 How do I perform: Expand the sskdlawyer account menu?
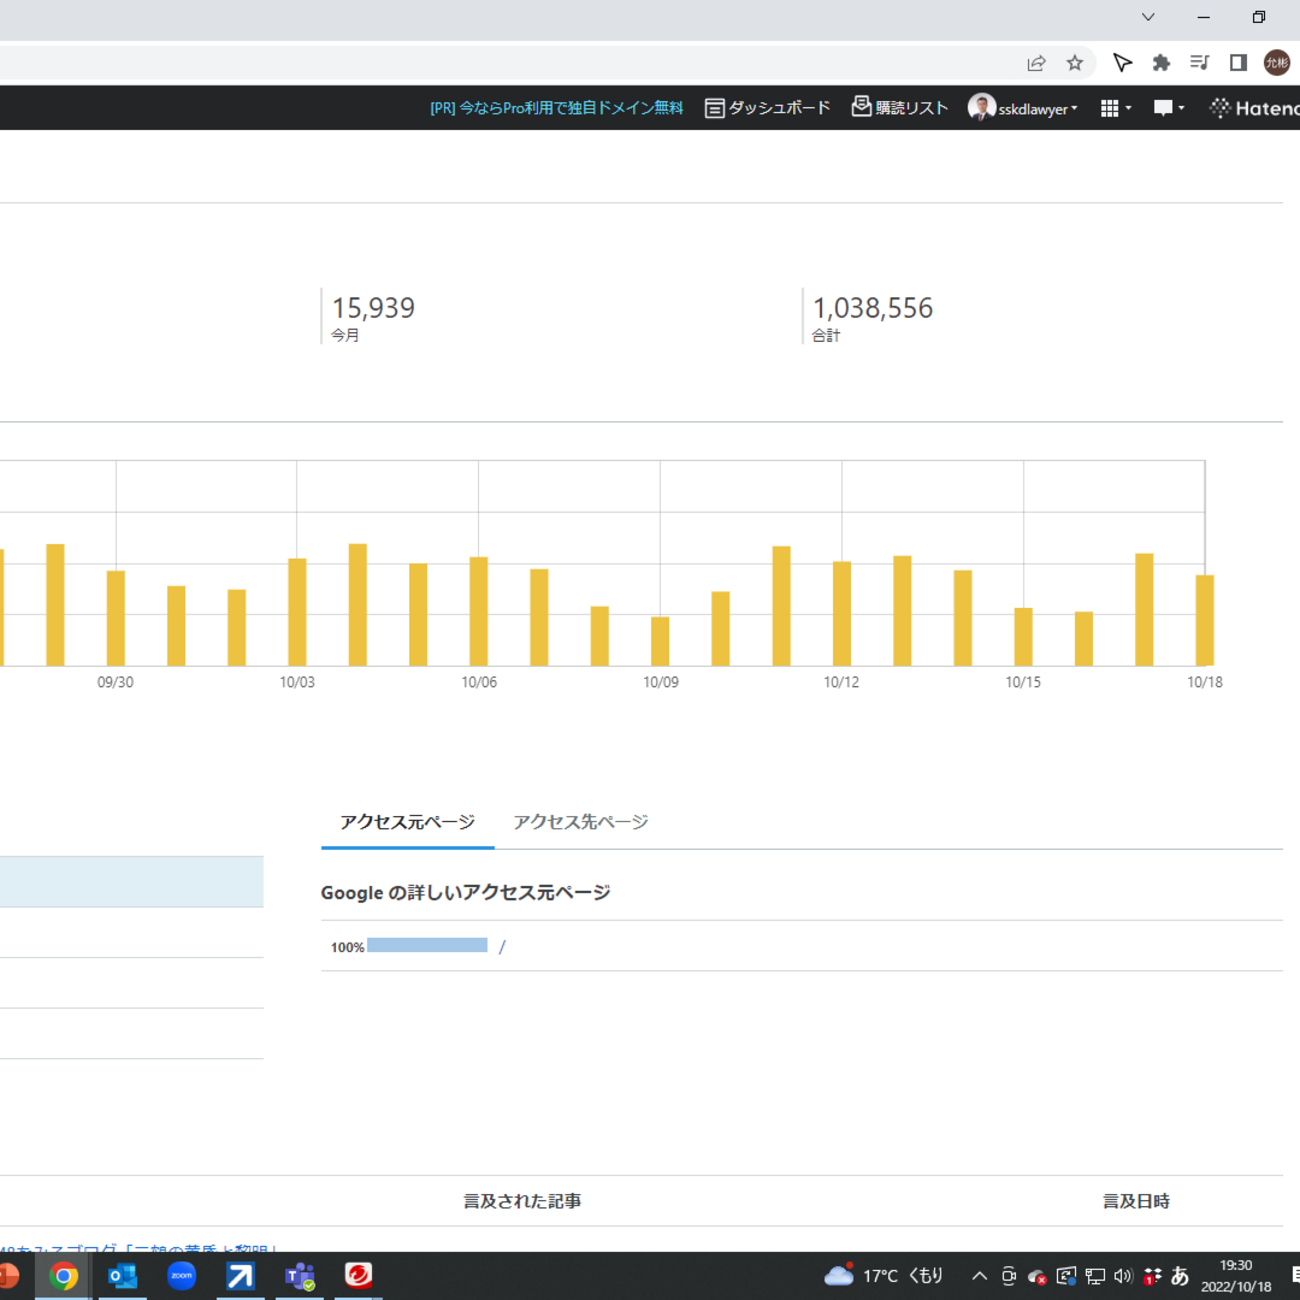[x=1024, y=108]
